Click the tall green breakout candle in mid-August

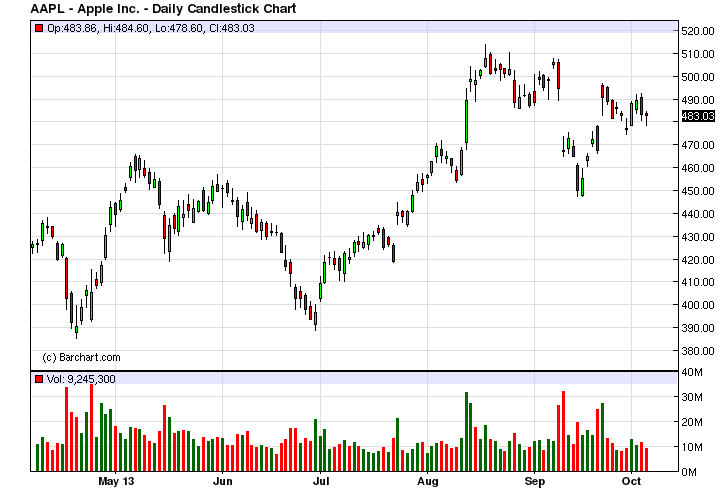point(466,121)
